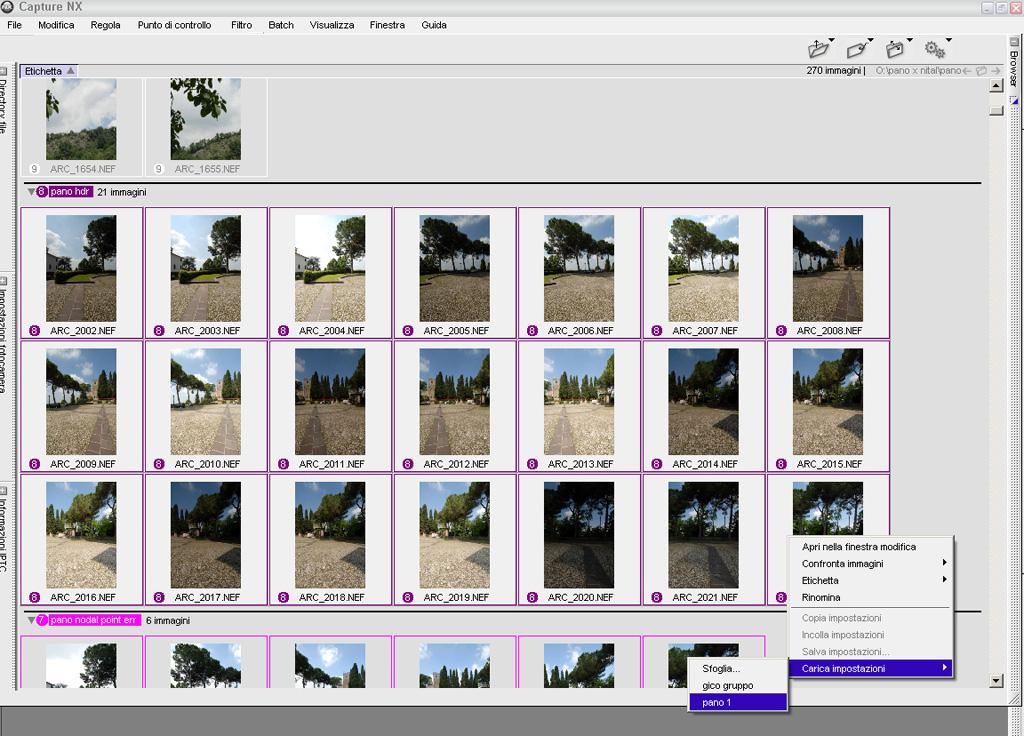This screenshot has width=1024, height=736.
Task: Open the Batch menu
Action: (281, 25)
